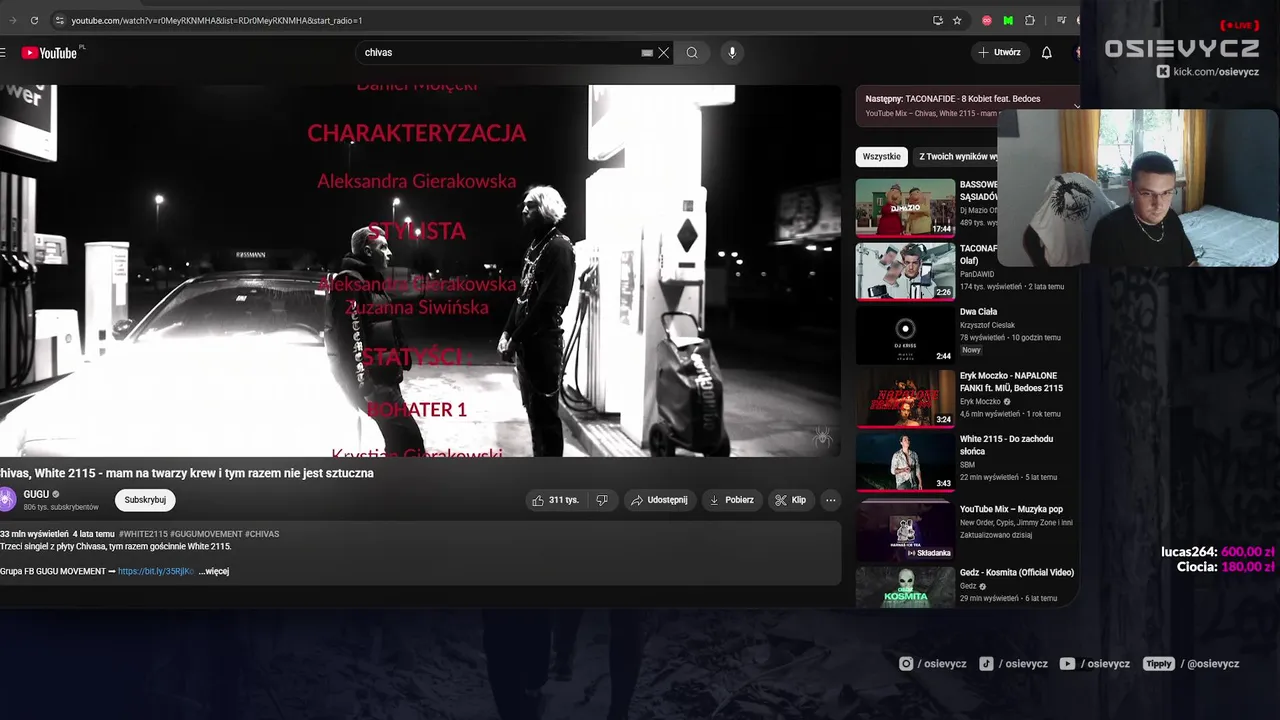Share the video via Udostępnij
Image resolution: width=1280 pixels, height=720 pixels.
pos(658,500)
